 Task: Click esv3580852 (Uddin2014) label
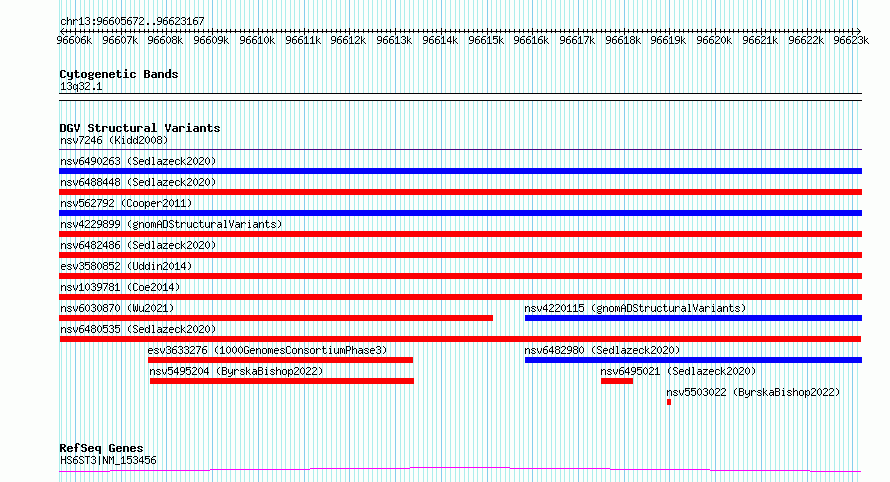click(126, 266)
